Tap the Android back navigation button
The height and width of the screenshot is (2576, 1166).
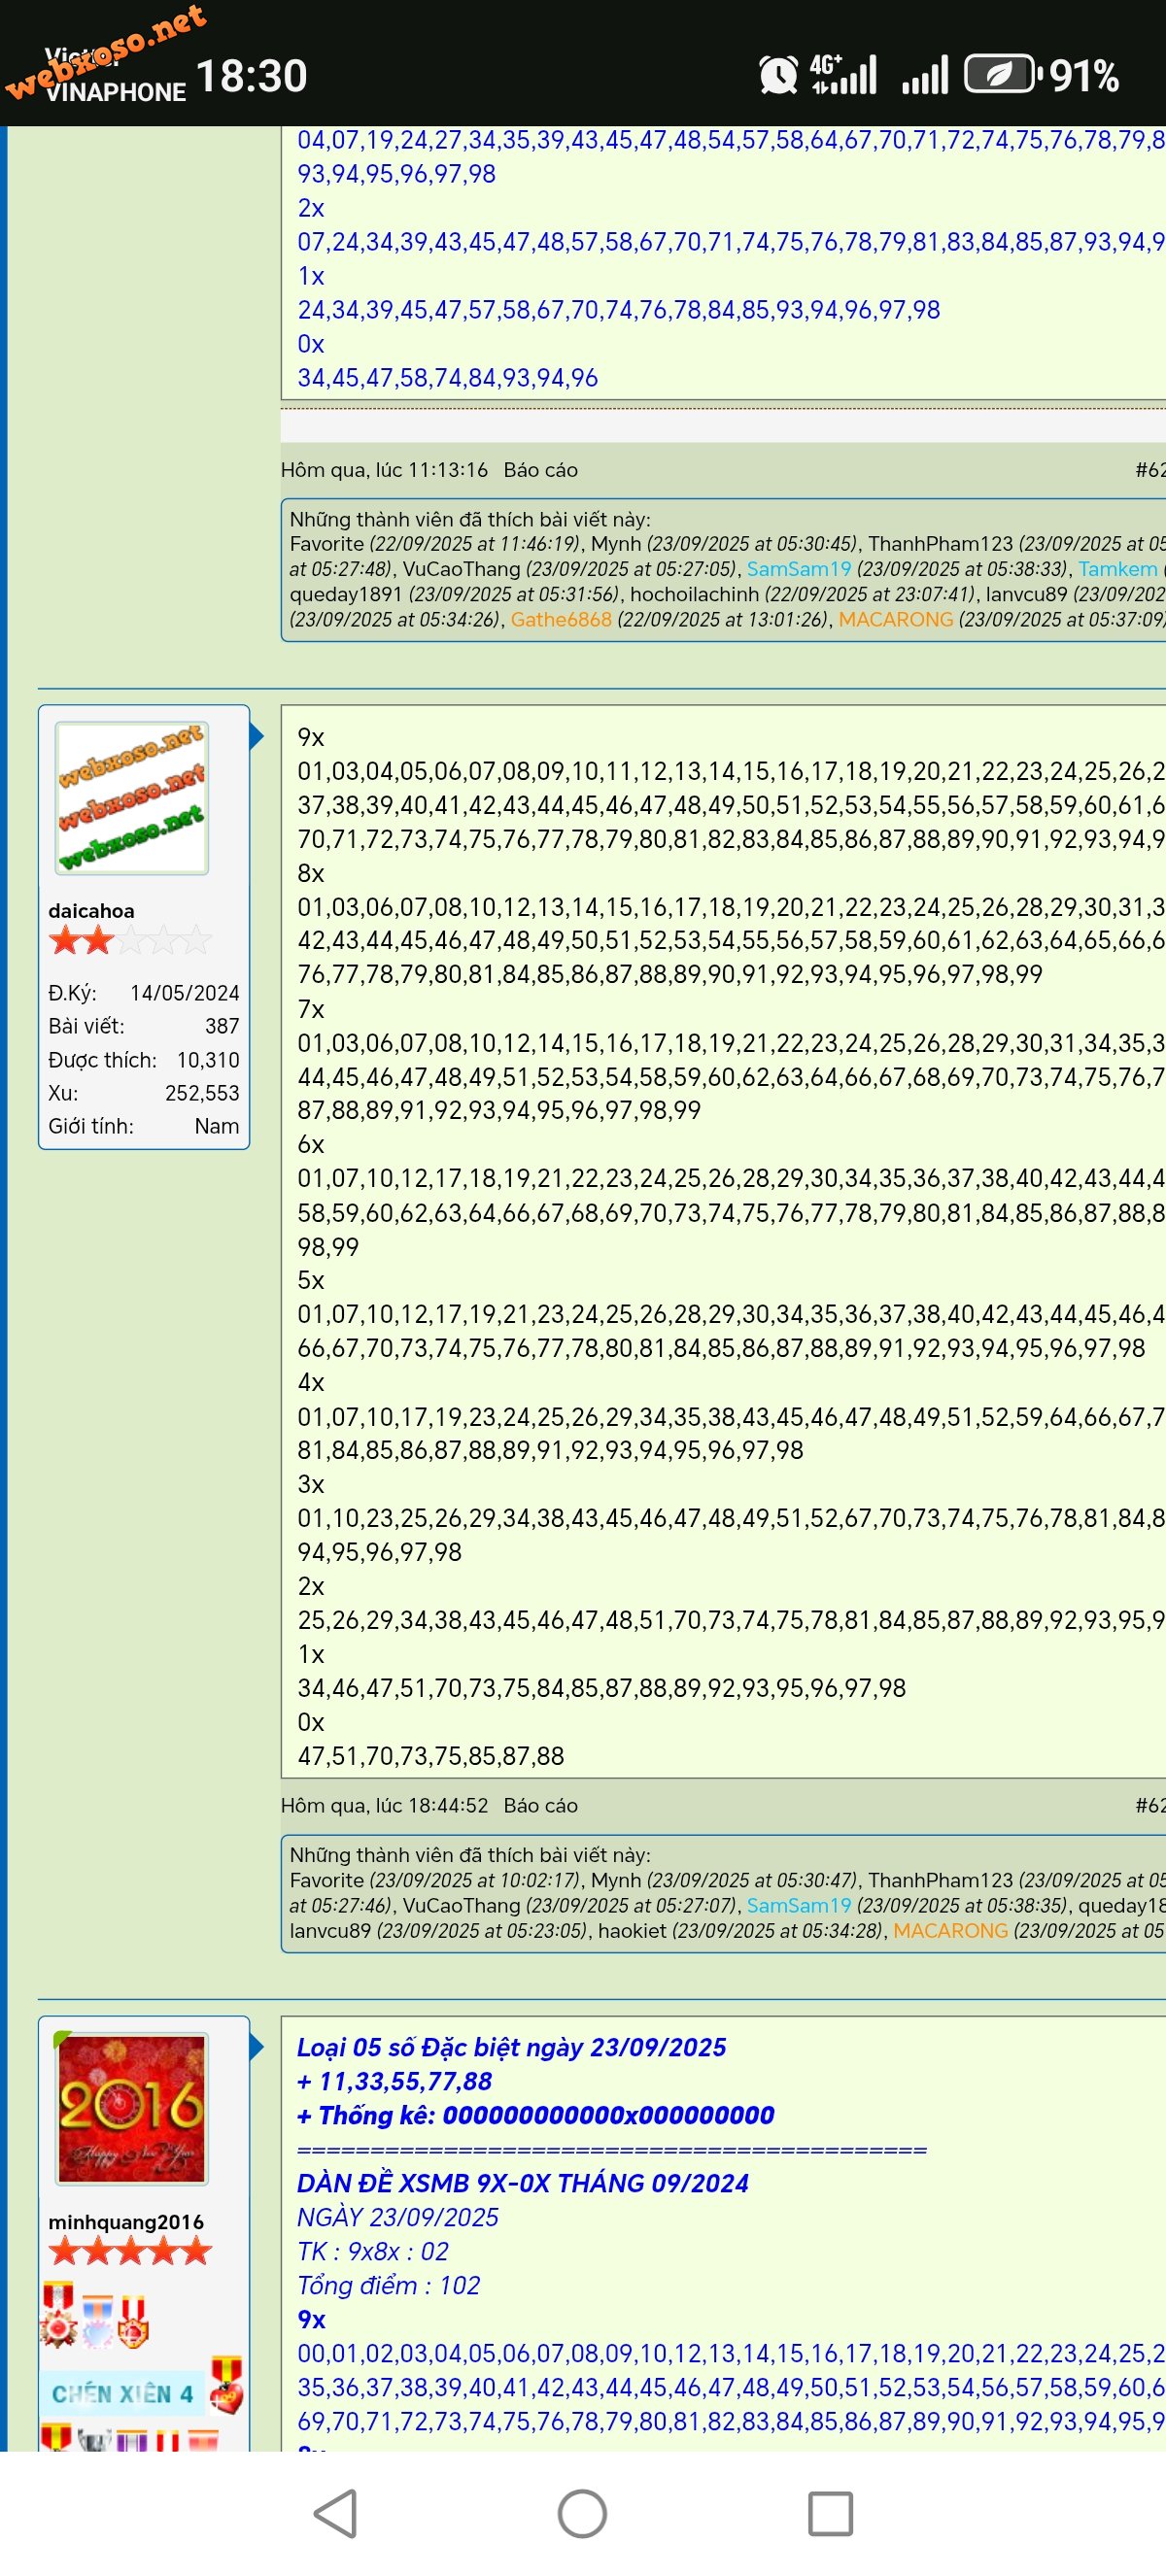337,2513
